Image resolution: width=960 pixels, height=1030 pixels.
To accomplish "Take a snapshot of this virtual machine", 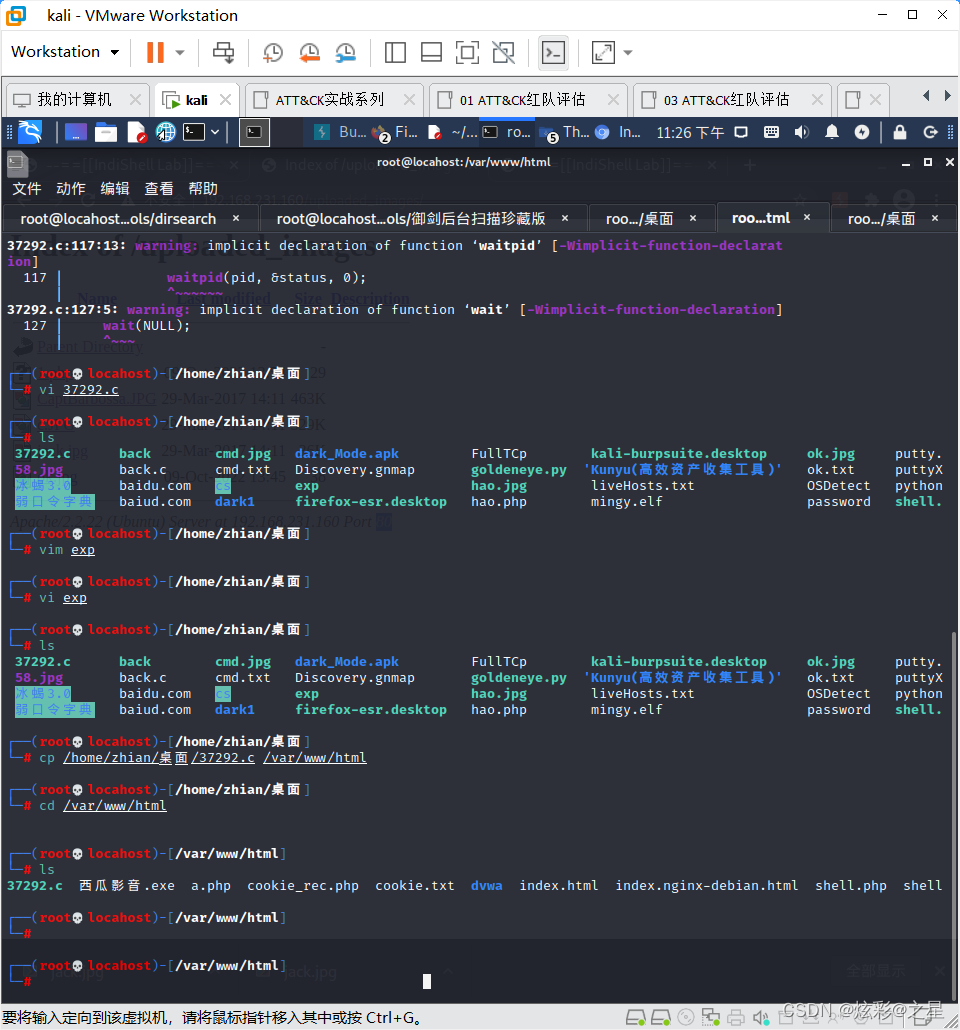I will pyautogui.click(x=273, y=53).
